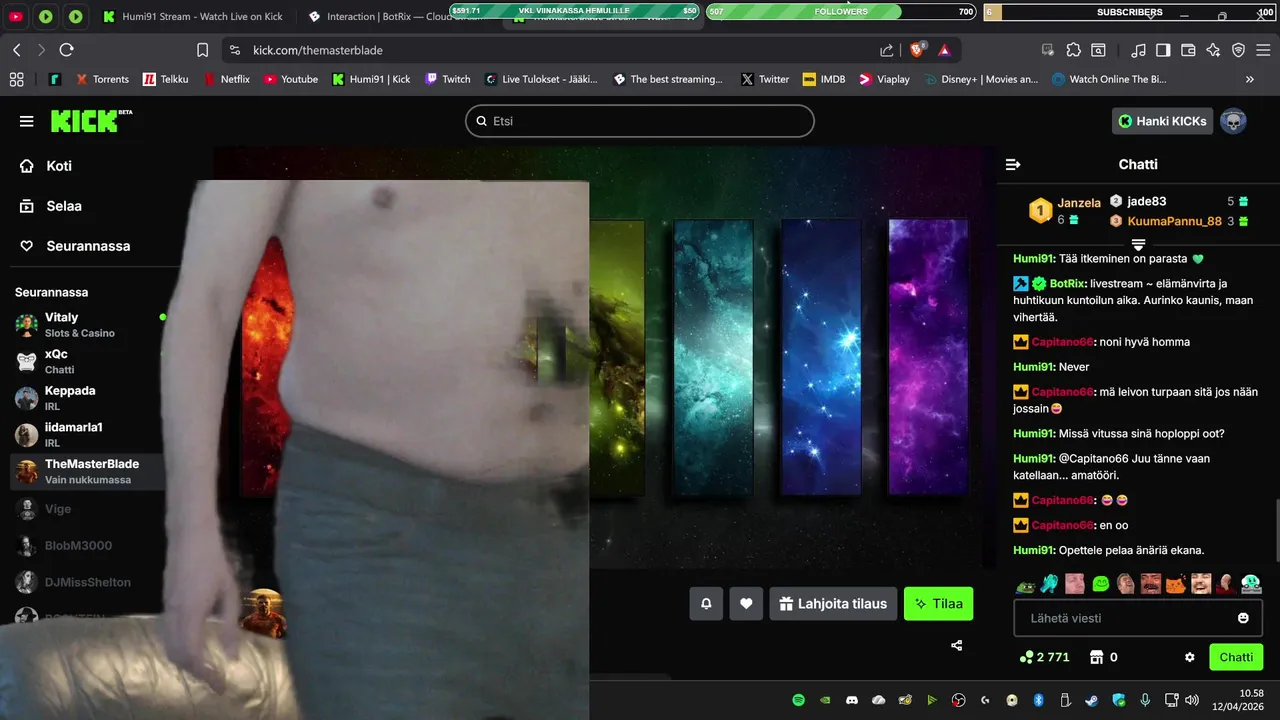Toggle stream notifications bell
This screenshot has height=720, width=1280.
706,603
